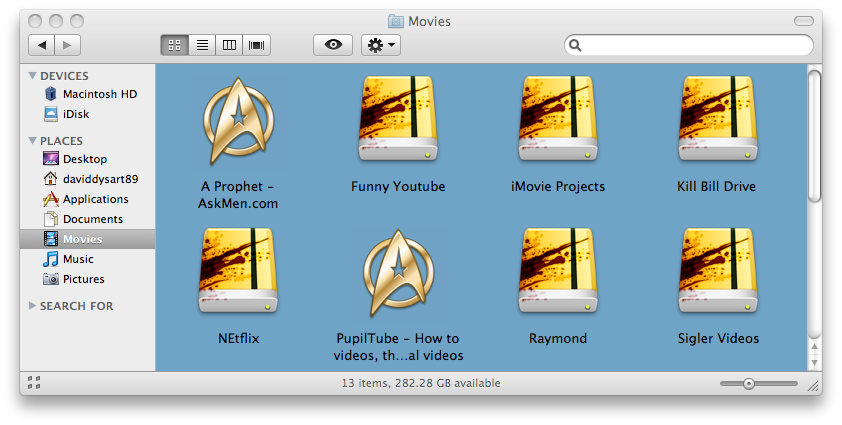Click the A Prophet - AskMen.com name label
The height and width of the screenshot is (425, 842).
click(238, 195)
